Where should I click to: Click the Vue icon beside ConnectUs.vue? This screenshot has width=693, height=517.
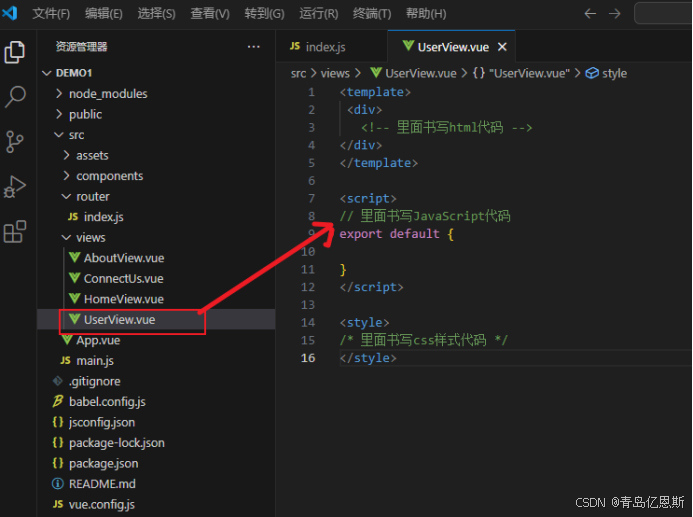[75, 278]
